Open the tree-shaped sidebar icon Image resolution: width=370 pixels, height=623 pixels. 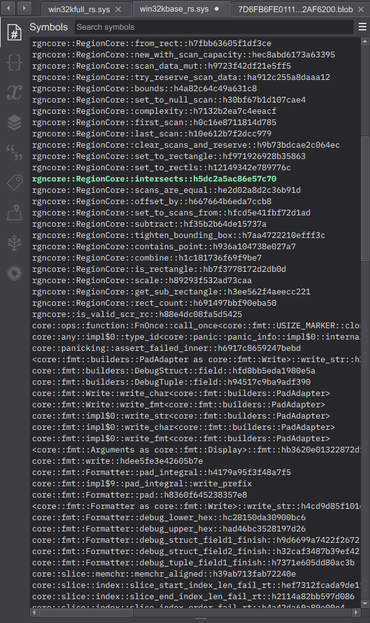(x=14, y=243)
